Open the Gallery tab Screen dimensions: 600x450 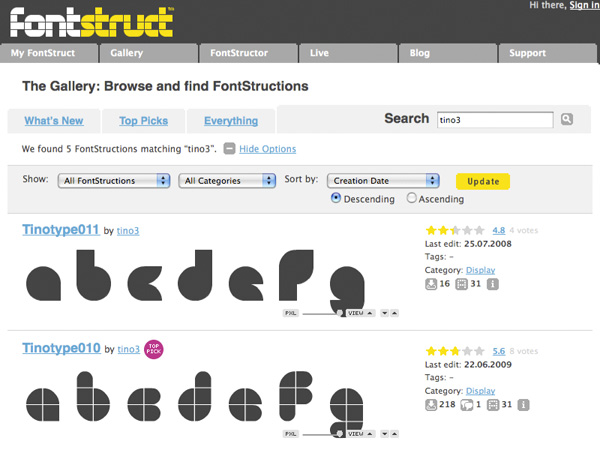click(x=149, y=53)
